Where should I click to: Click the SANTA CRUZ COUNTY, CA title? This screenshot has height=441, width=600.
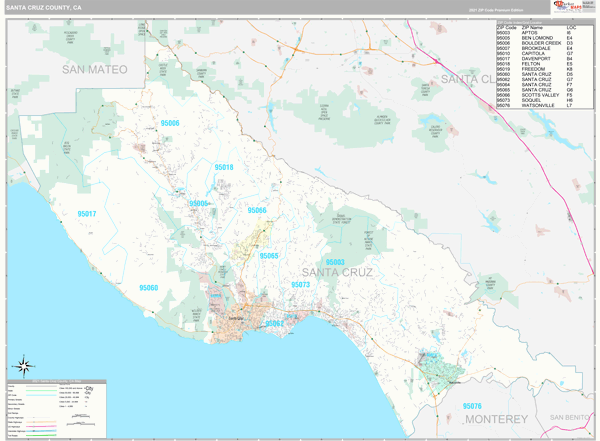(x=45, y=7)
